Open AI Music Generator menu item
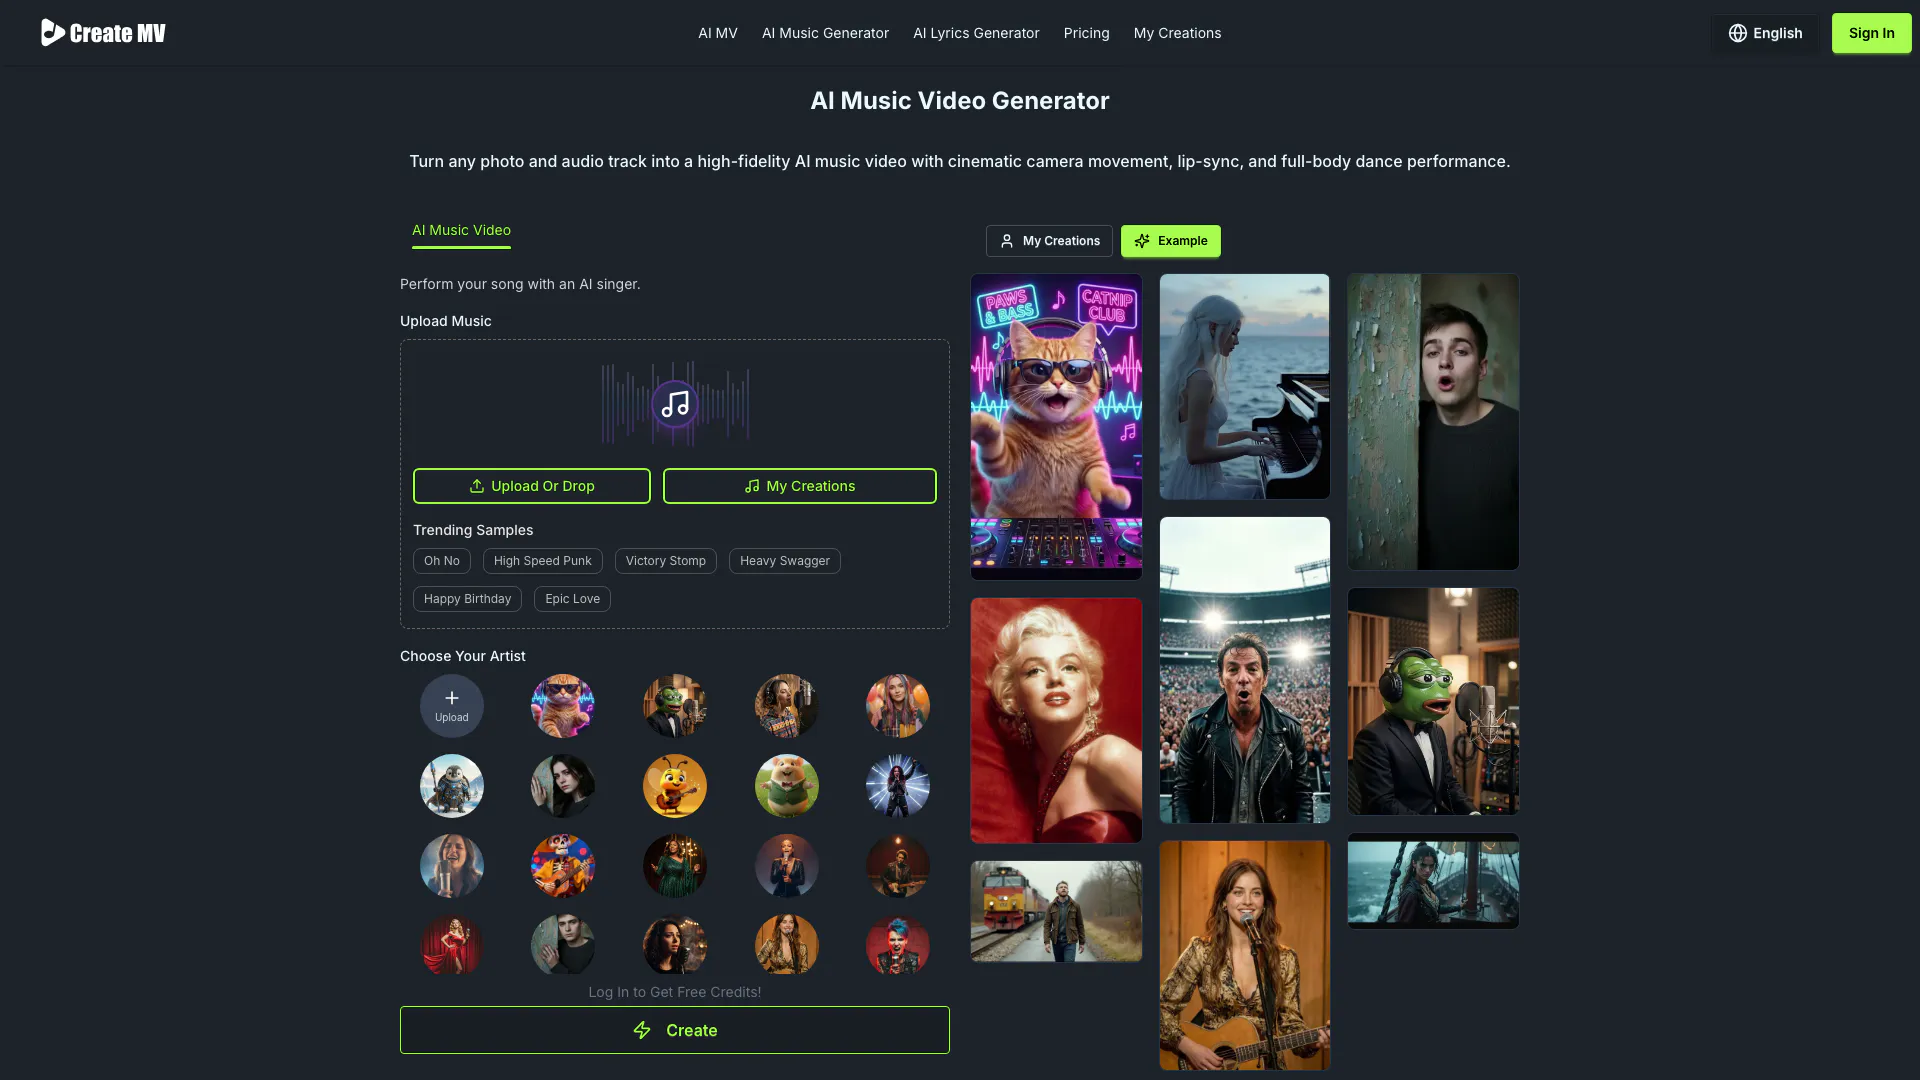Image resolution: width=1920 pixels, height=1080 pixels. 825,33
